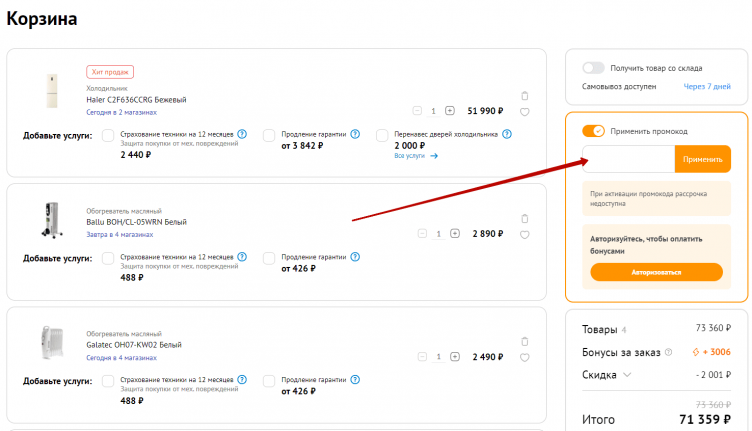Turn off the apply promo code switch
This screenshot has width=752, height=431.
coord(594,131)
